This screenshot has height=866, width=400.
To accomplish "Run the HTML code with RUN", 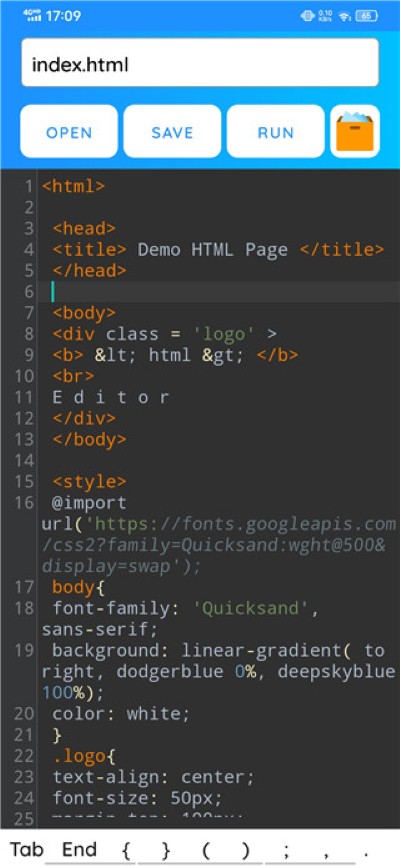I will tap(276, 131).
